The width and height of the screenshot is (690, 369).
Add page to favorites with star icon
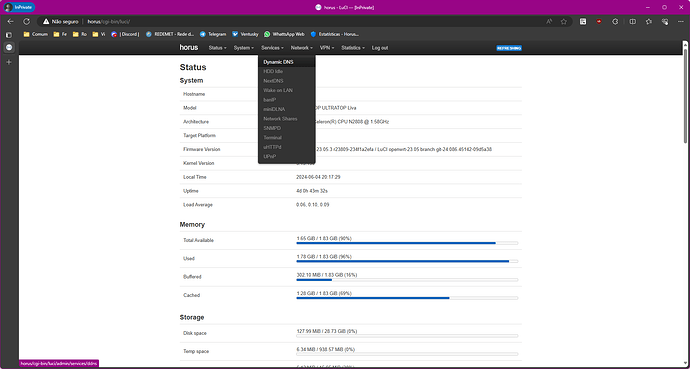tap(564, 22)
